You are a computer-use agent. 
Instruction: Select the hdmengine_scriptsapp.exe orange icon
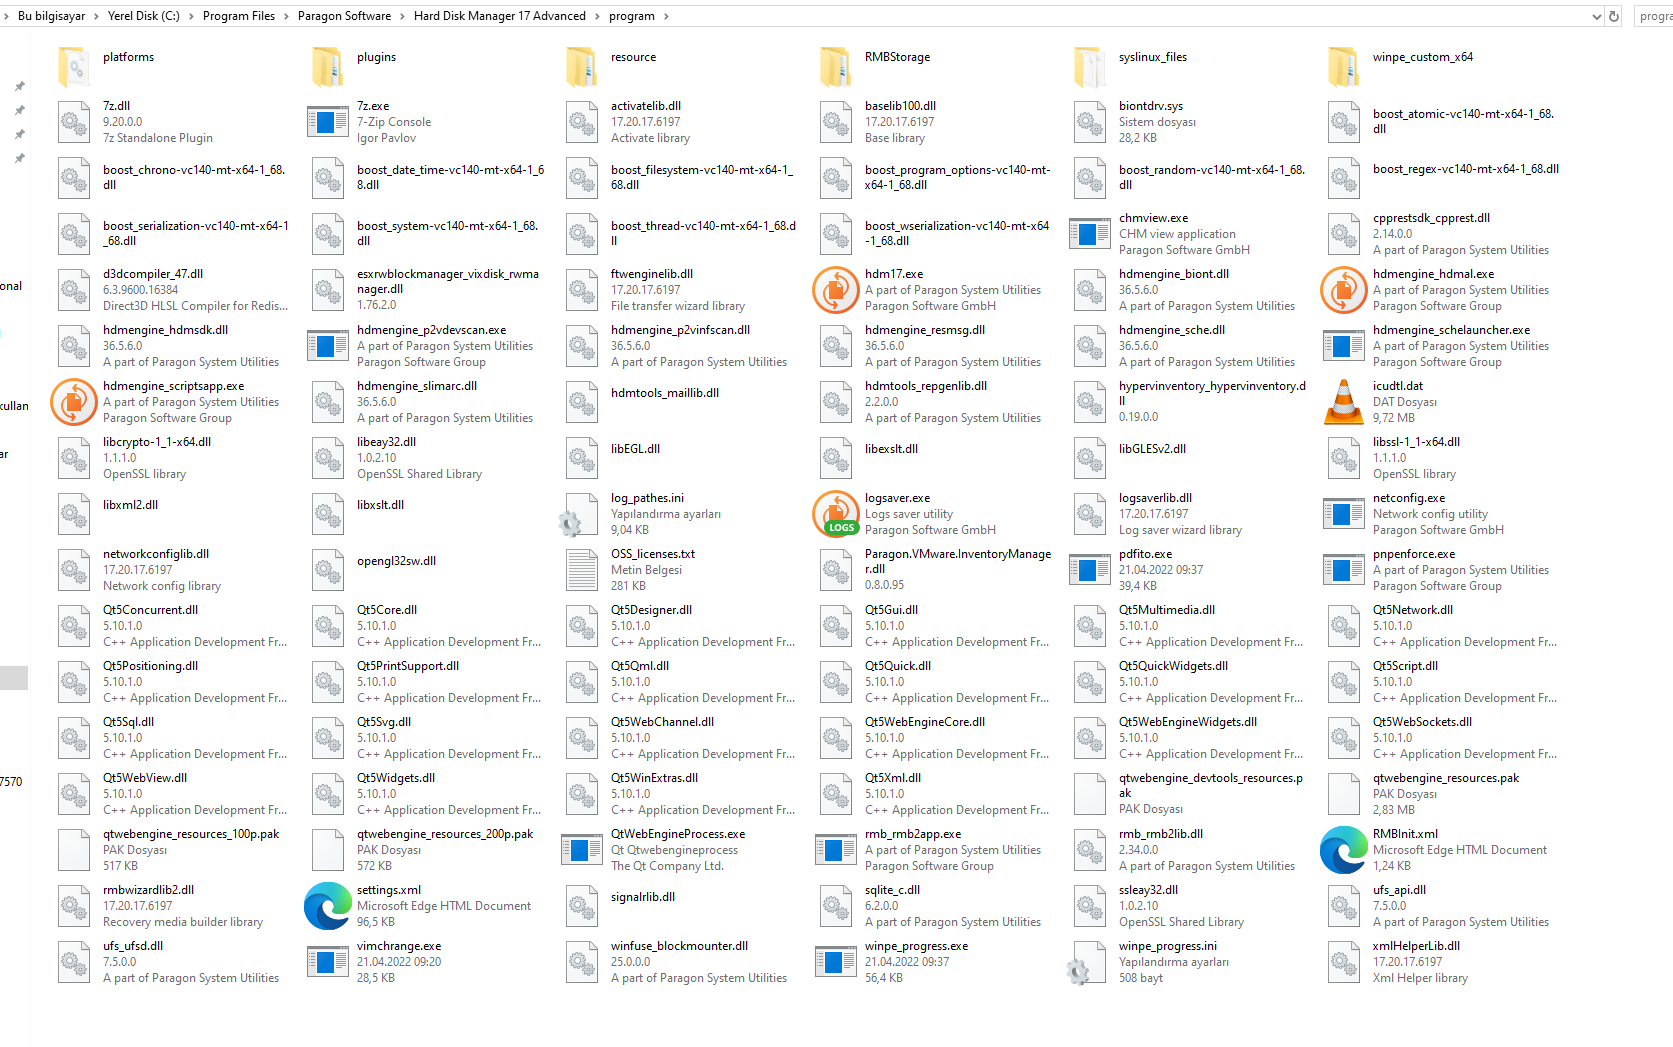73,402
